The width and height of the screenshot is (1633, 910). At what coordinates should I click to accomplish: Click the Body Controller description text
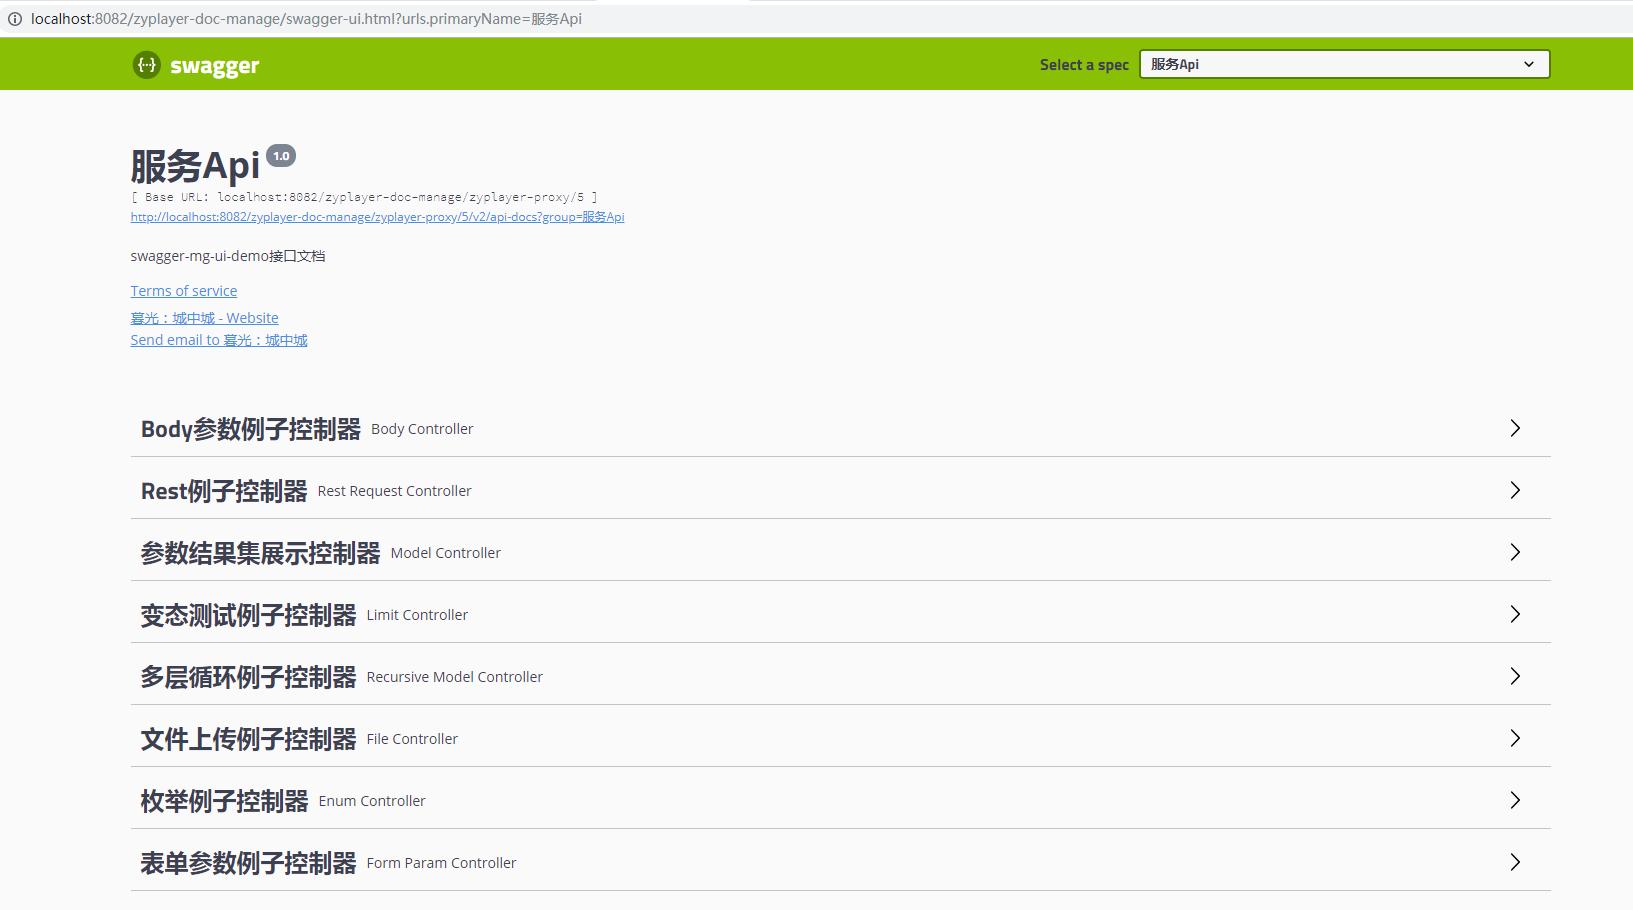tap(422, 429)
